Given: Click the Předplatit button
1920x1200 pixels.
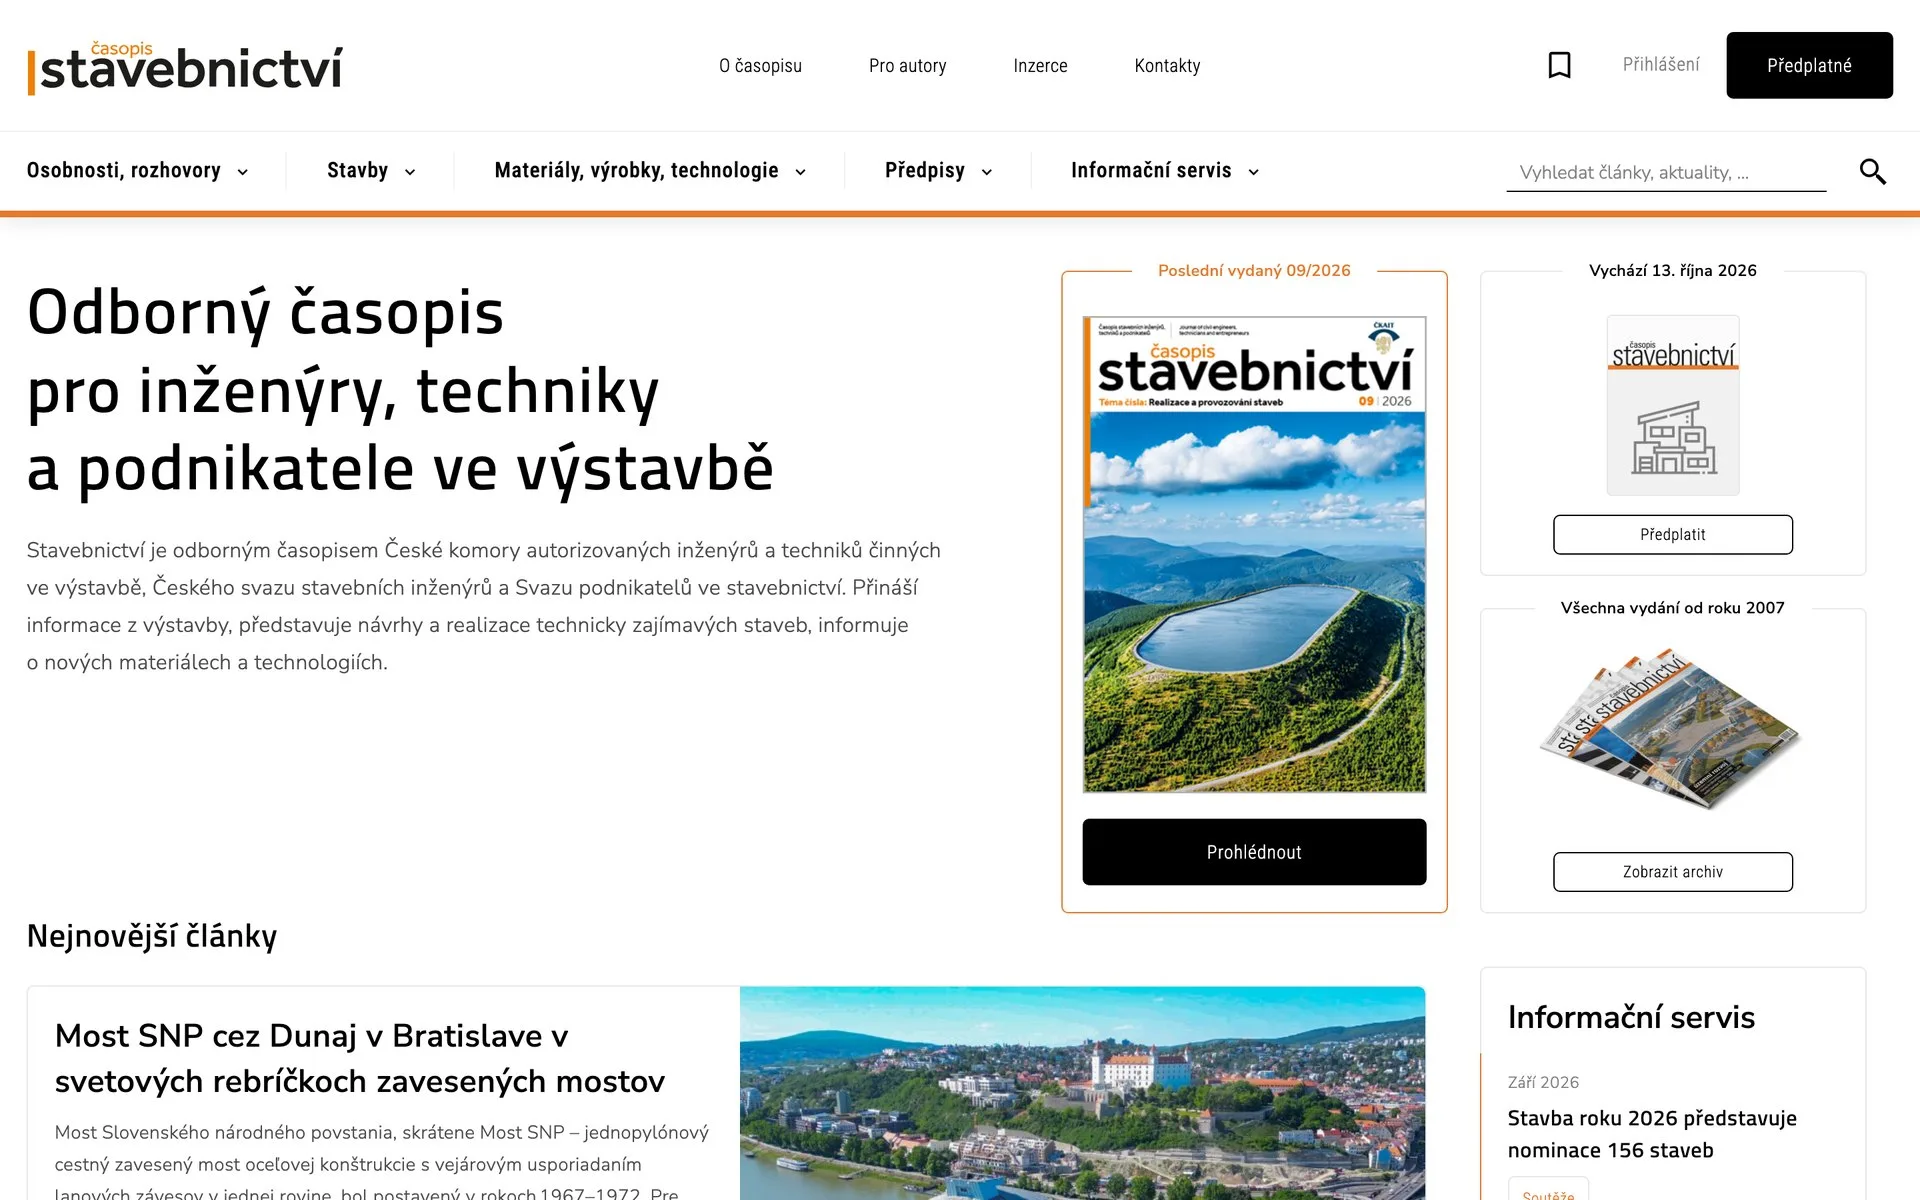Looking at the screenshot, I should (x=1673, y=535).
